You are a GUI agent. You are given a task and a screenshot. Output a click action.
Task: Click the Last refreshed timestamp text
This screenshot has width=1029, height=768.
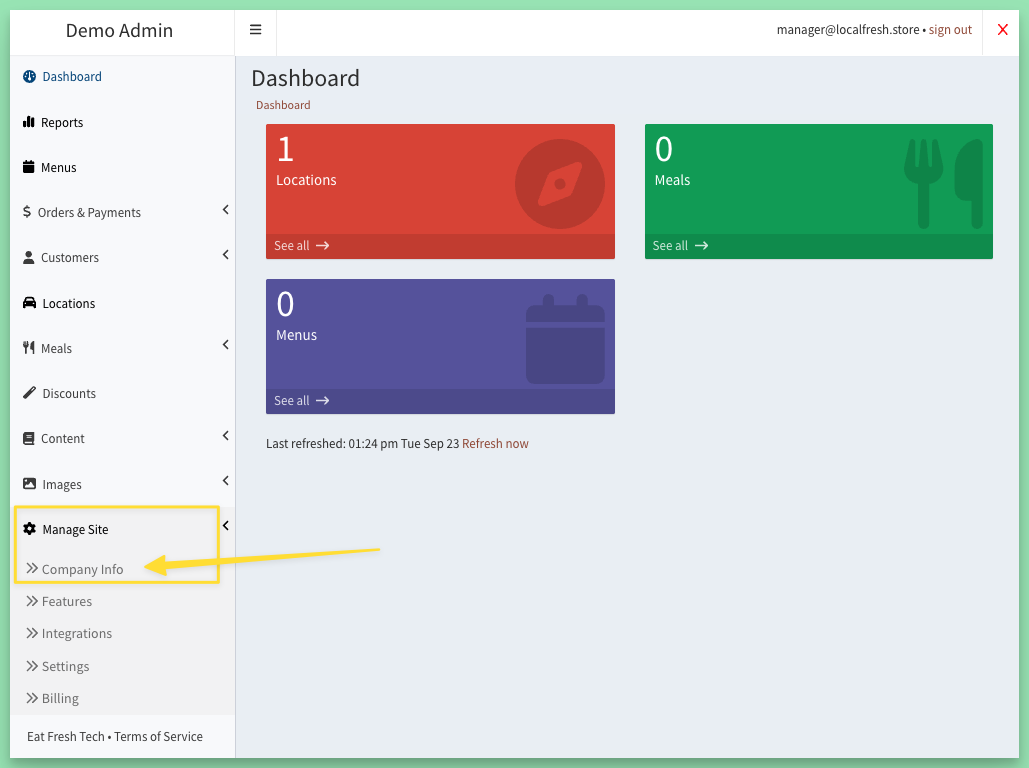(362, 444)
